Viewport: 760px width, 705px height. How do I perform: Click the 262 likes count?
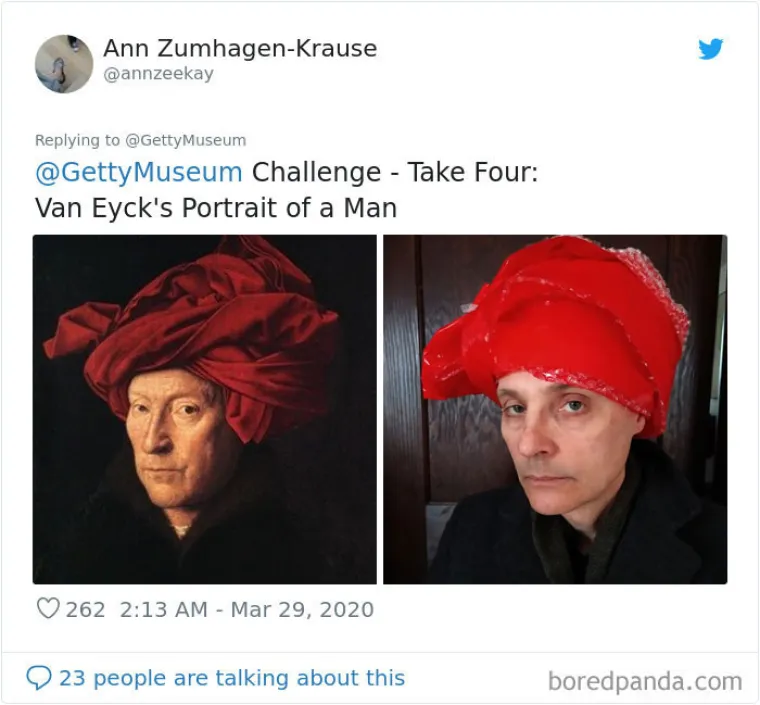pos(85,610)
